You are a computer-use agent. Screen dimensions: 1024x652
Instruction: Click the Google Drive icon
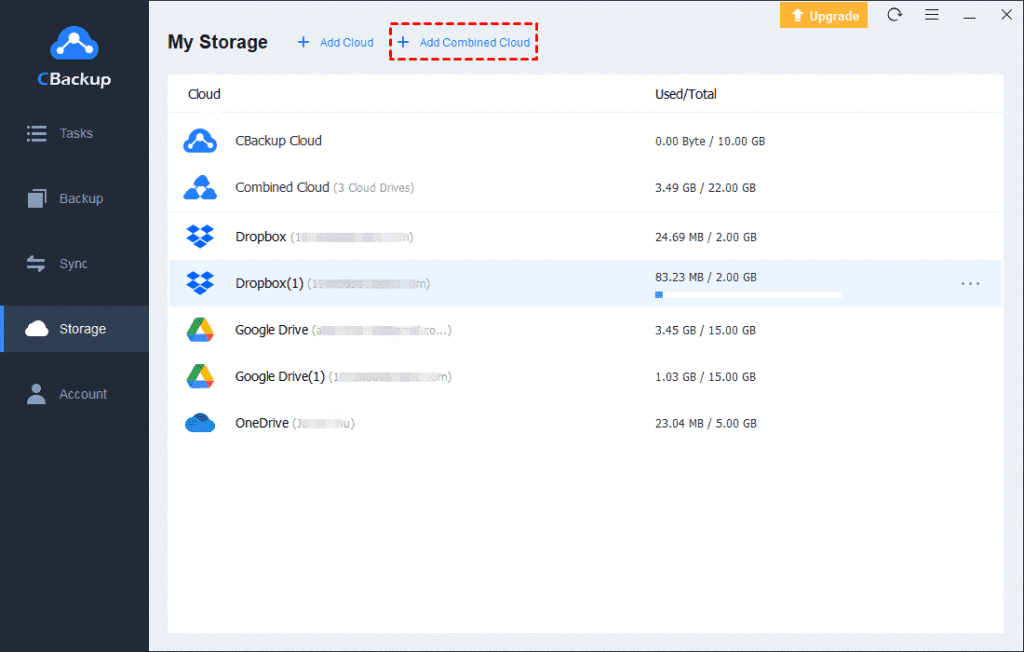point(200,330)
